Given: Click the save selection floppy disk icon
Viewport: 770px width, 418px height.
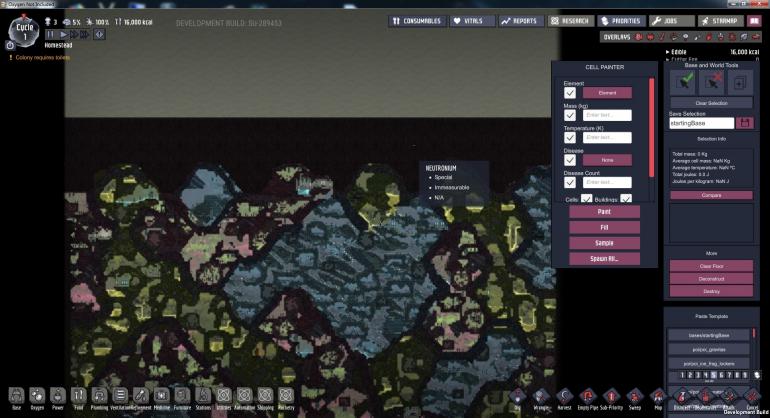Looking at the screenshot, I should [x=744, y=122].
